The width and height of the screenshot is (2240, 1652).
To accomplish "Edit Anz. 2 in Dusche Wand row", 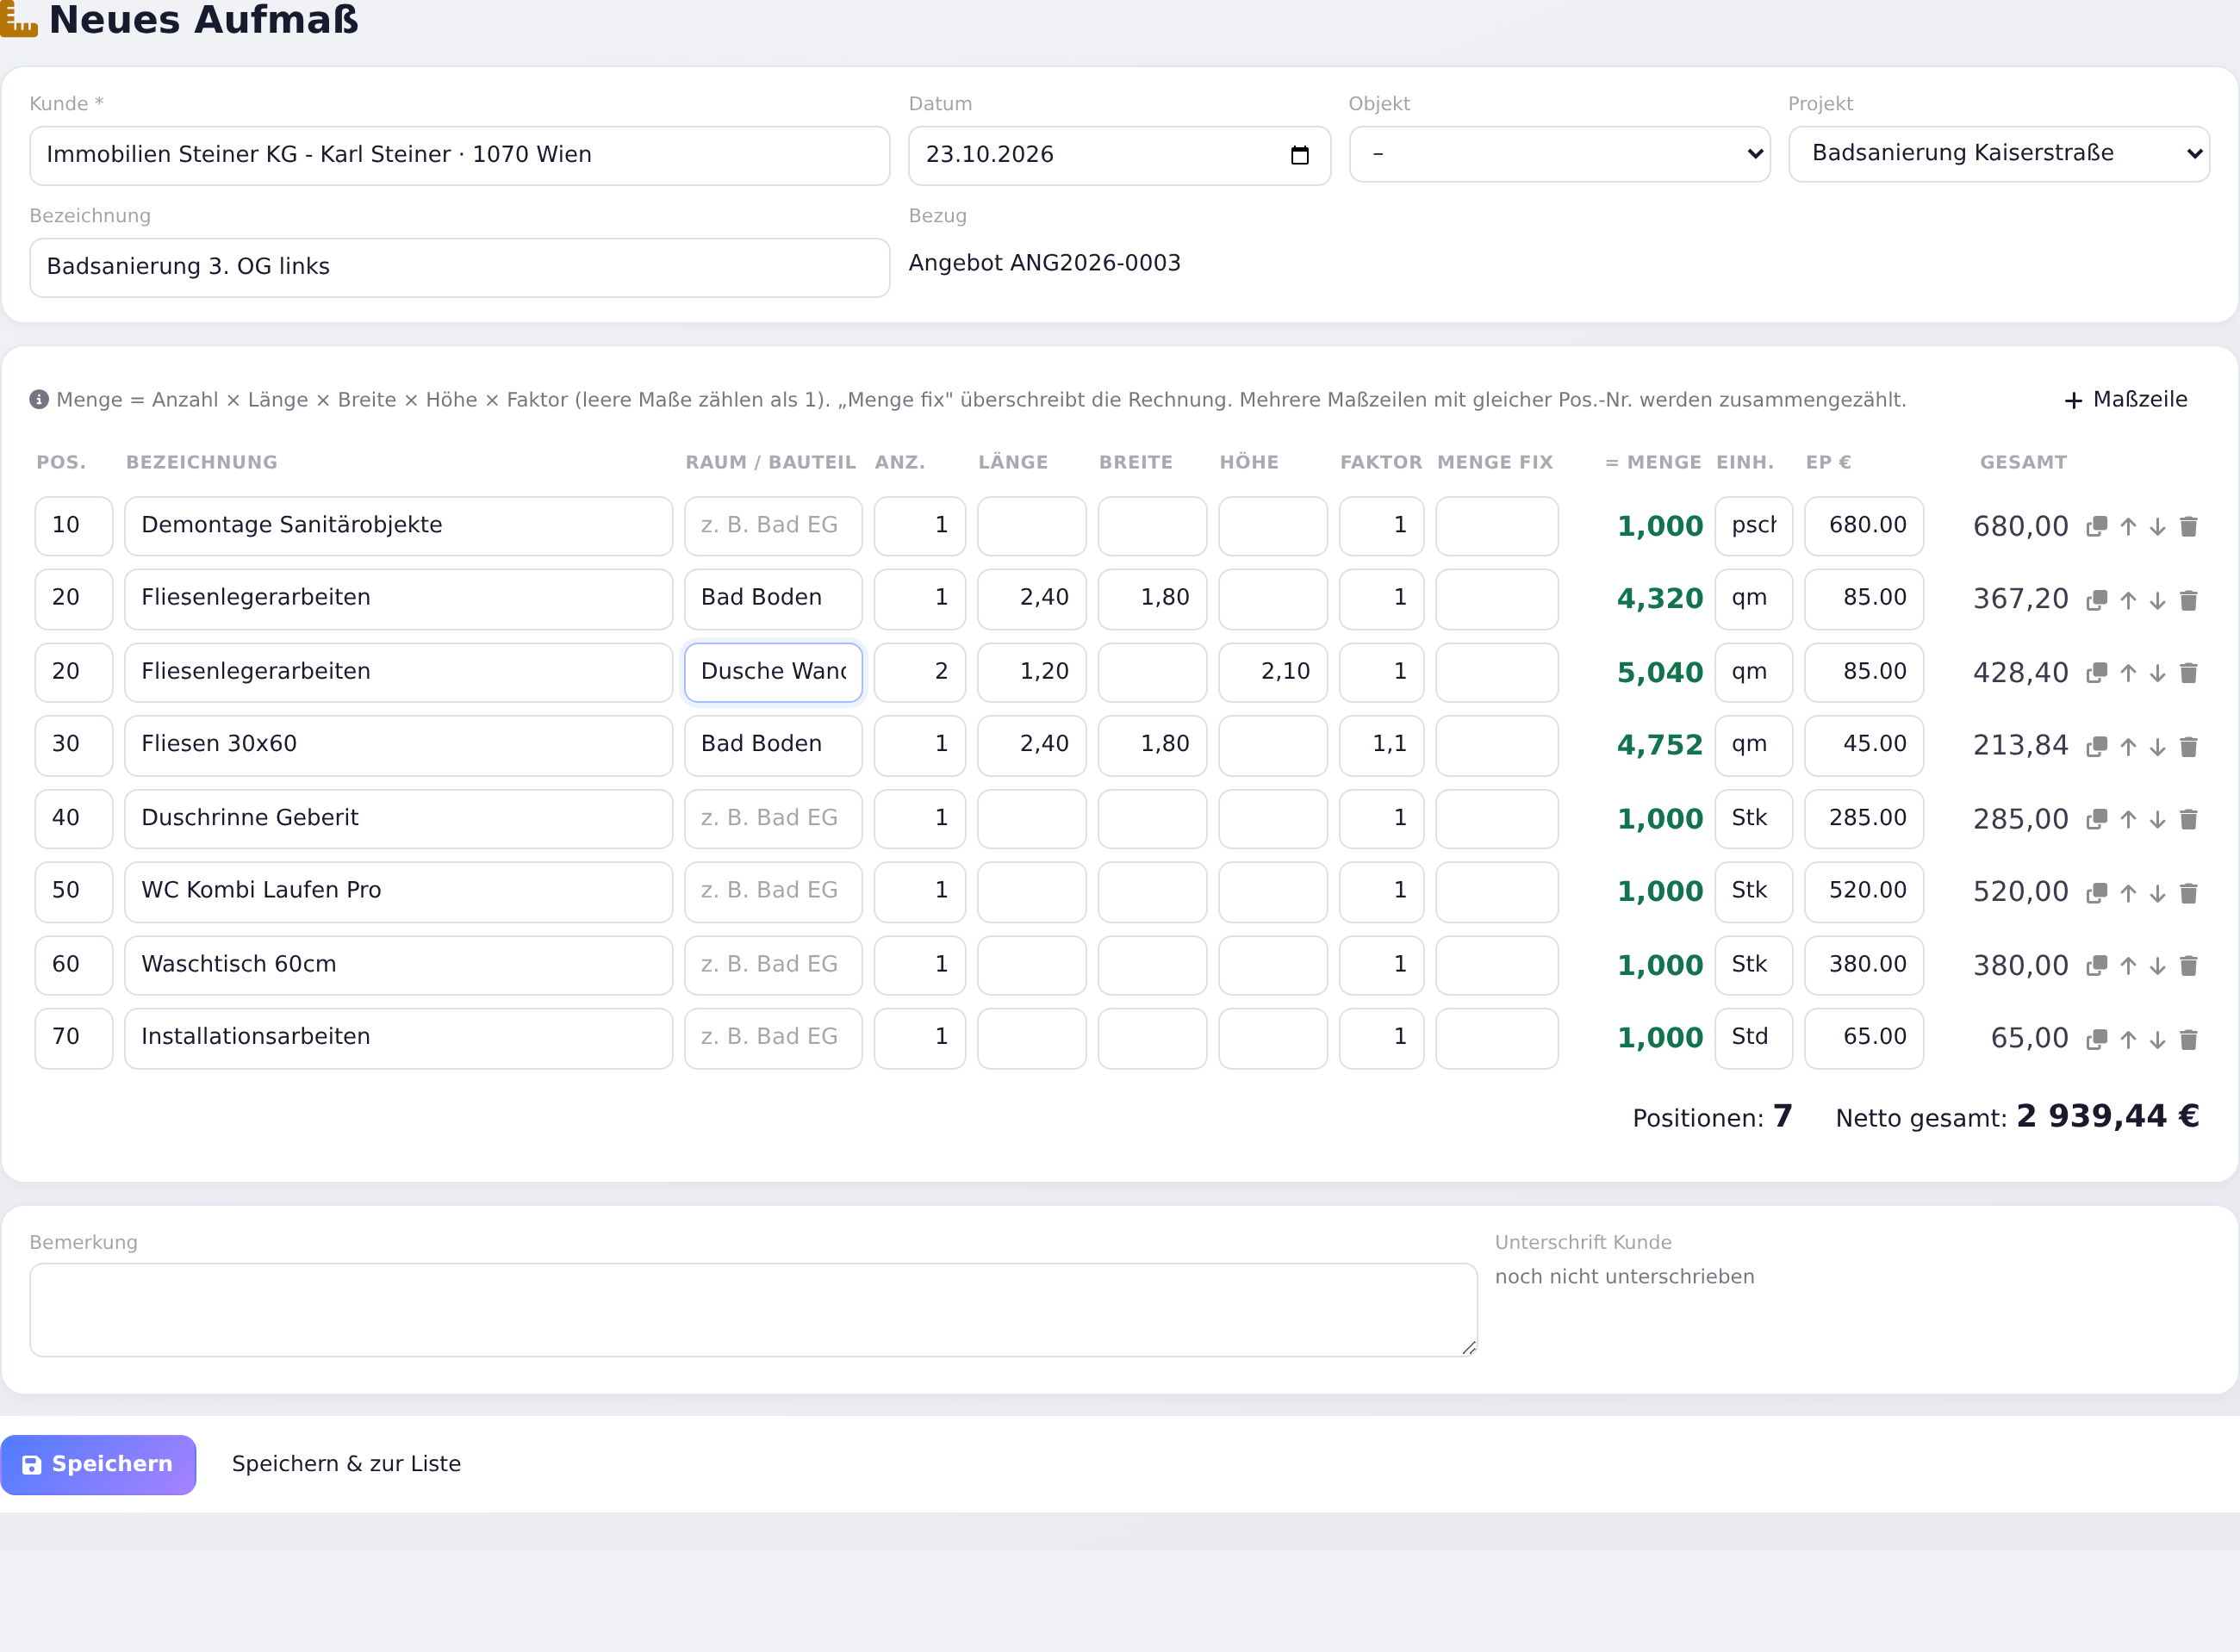I will (919, 672).
